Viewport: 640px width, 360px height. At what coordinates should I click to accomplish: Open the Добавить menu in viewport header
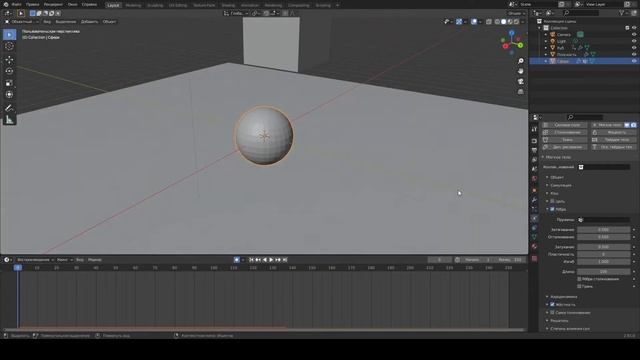tap(89, 22)
